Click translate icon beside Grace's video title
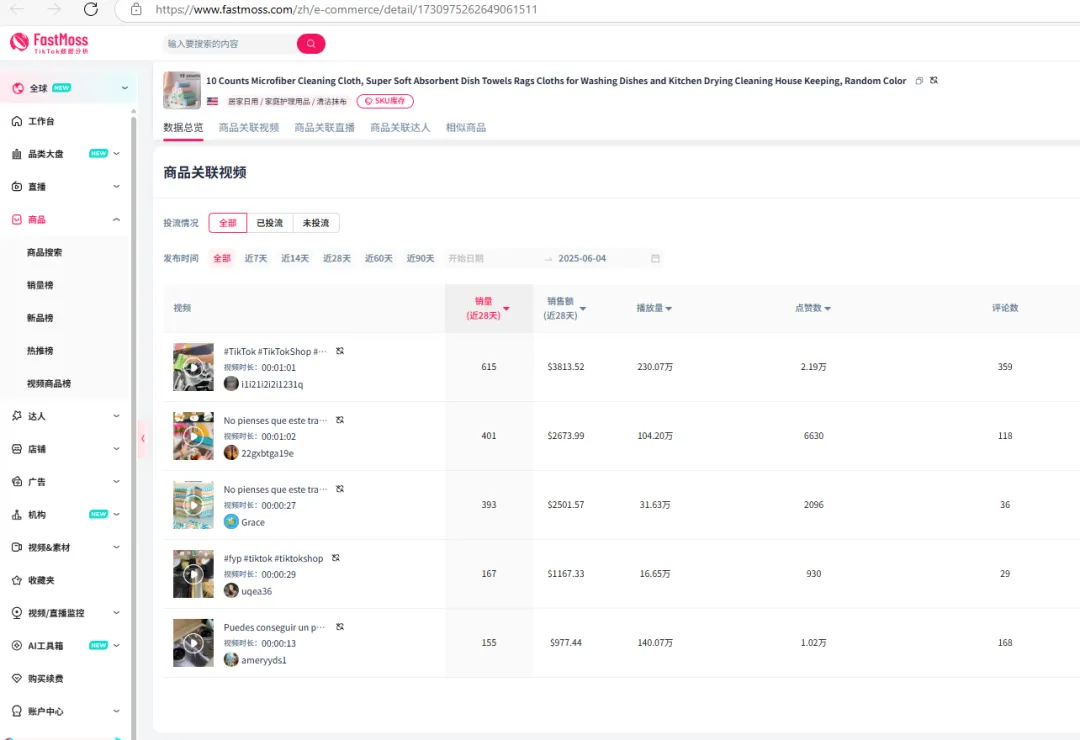 pos(340,489)
